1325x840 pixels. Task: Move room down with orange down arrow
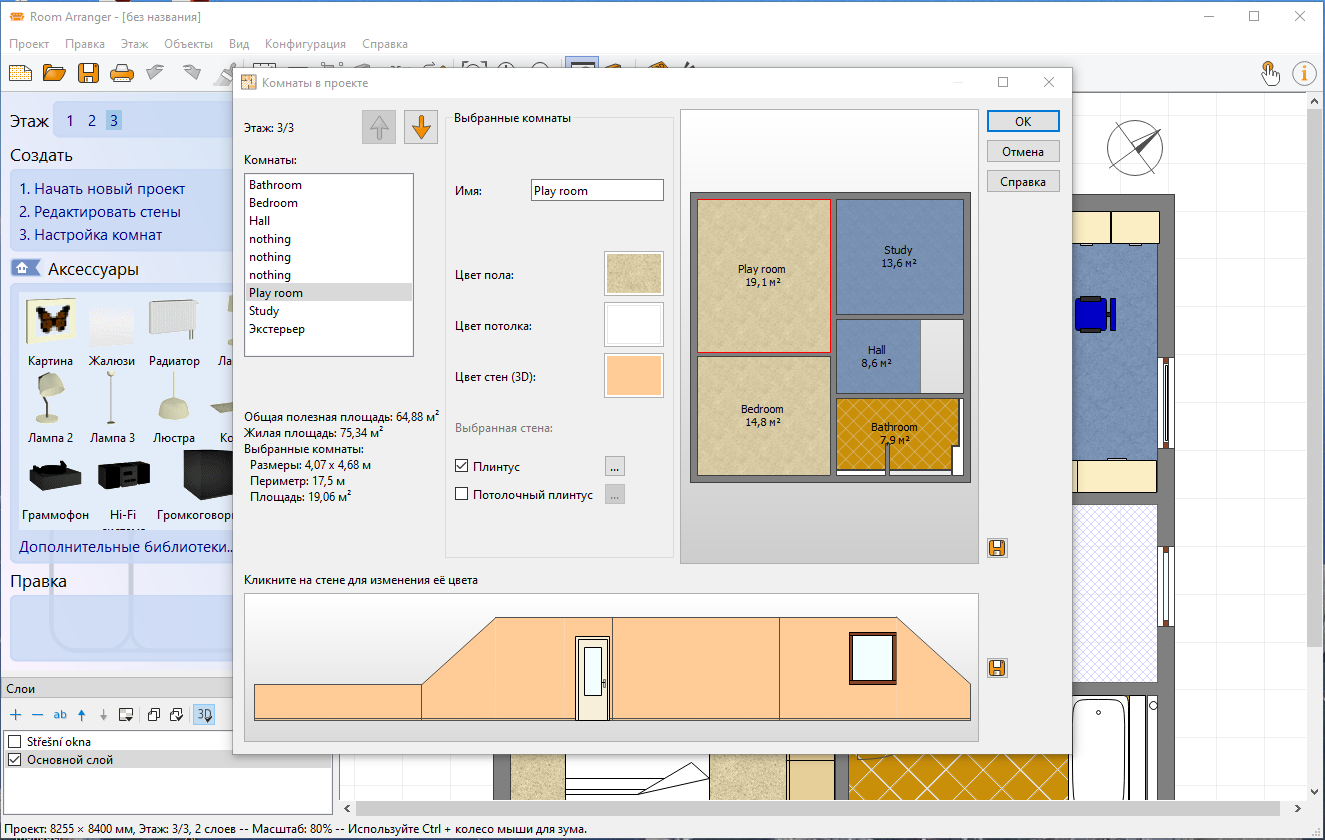click(421, 127)
